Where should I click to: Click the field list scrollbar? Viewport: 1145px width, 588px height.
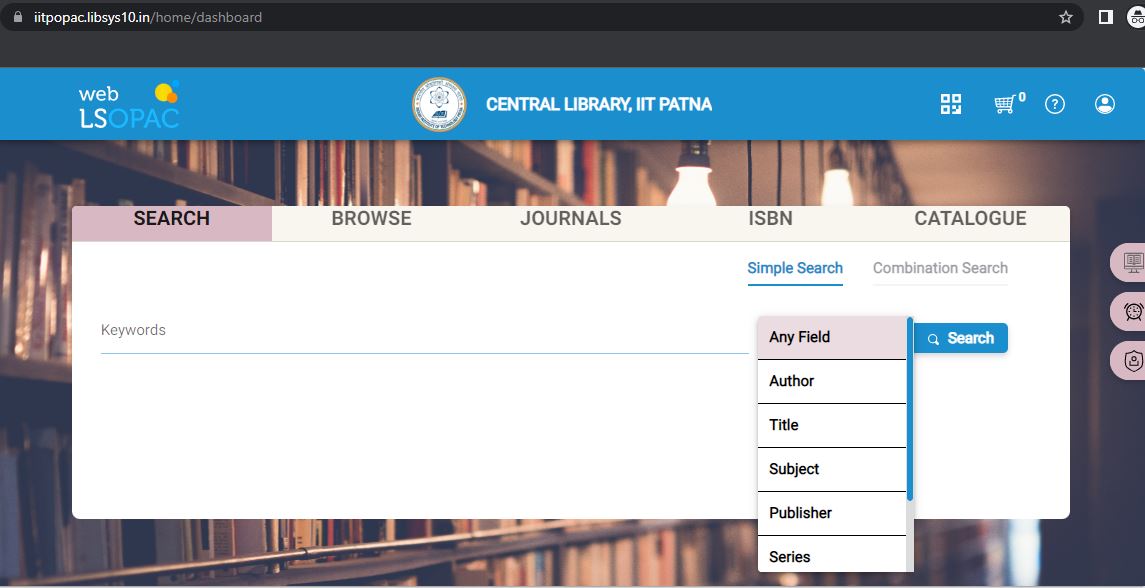coord(910,409)
